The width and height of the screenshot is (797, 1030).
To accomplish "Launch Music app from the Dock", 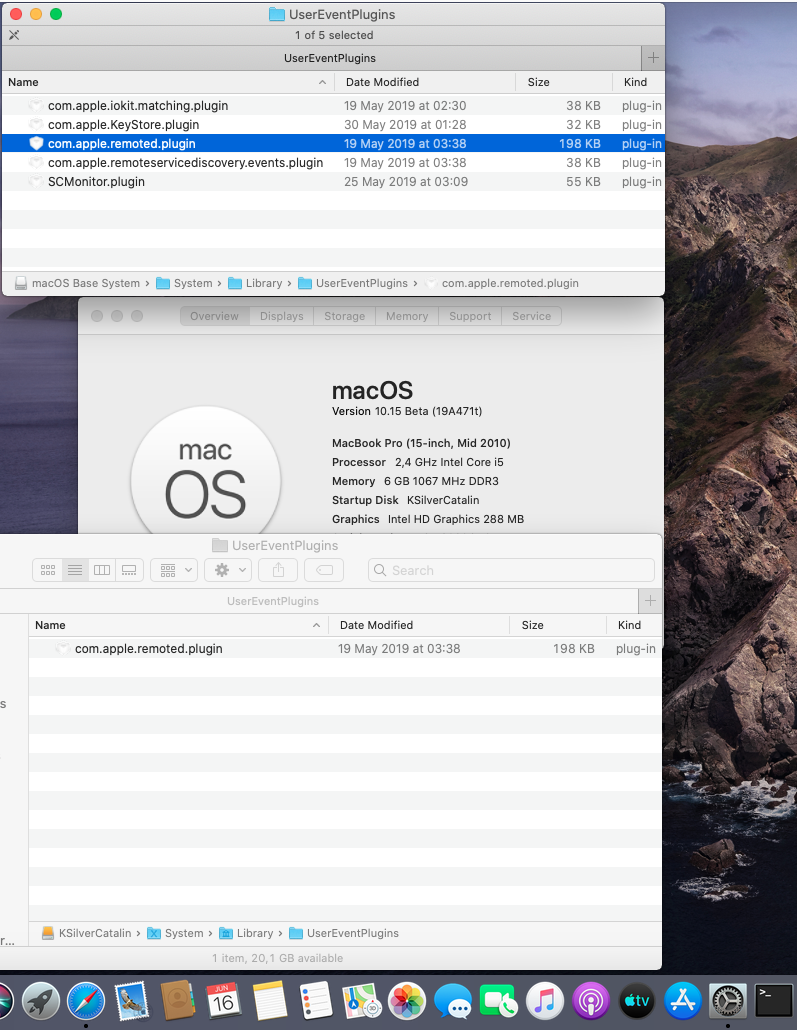I will pos(545,1001).
